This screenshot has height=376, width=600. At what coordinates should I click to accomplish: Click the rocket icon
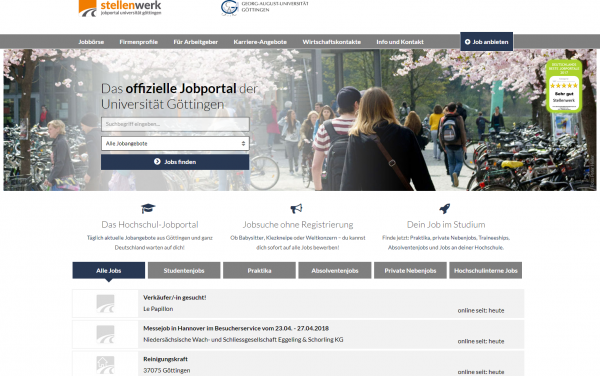pos(445,208)
